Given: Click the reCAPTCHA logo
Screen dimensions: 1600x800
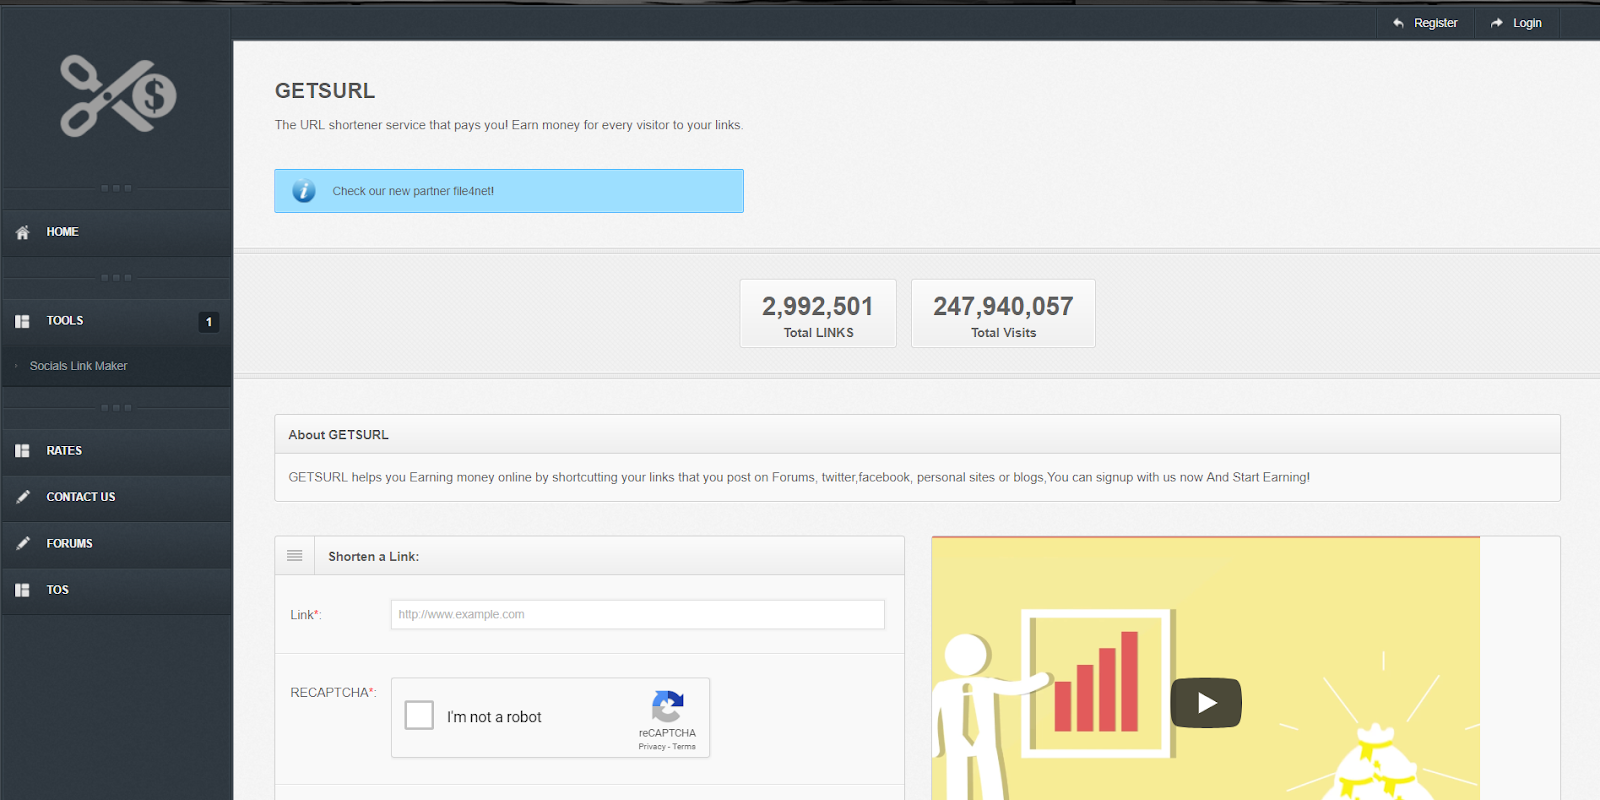Looking at the screenshot, I should (667, 706).
